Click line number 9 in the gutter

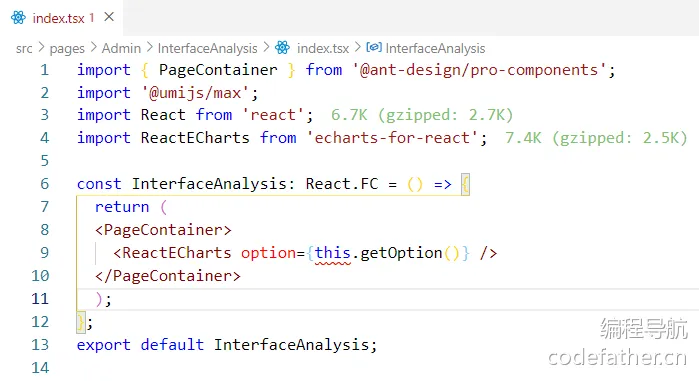44,253
